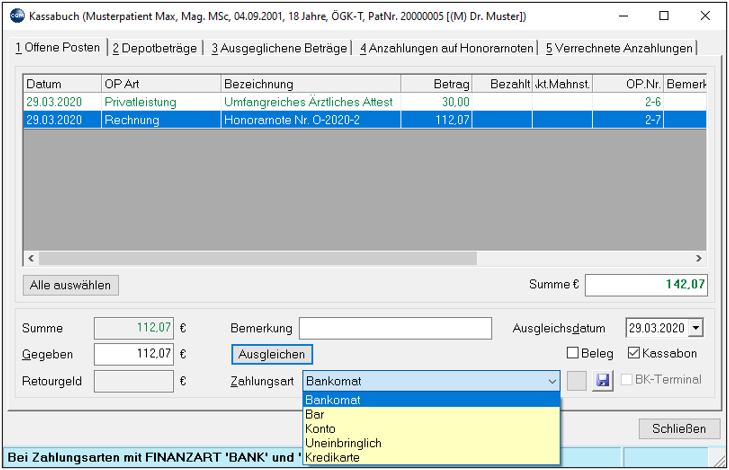Collapse the Zahlungsart combo box
The height and width of the screenshot is (470, 729).
552,381
